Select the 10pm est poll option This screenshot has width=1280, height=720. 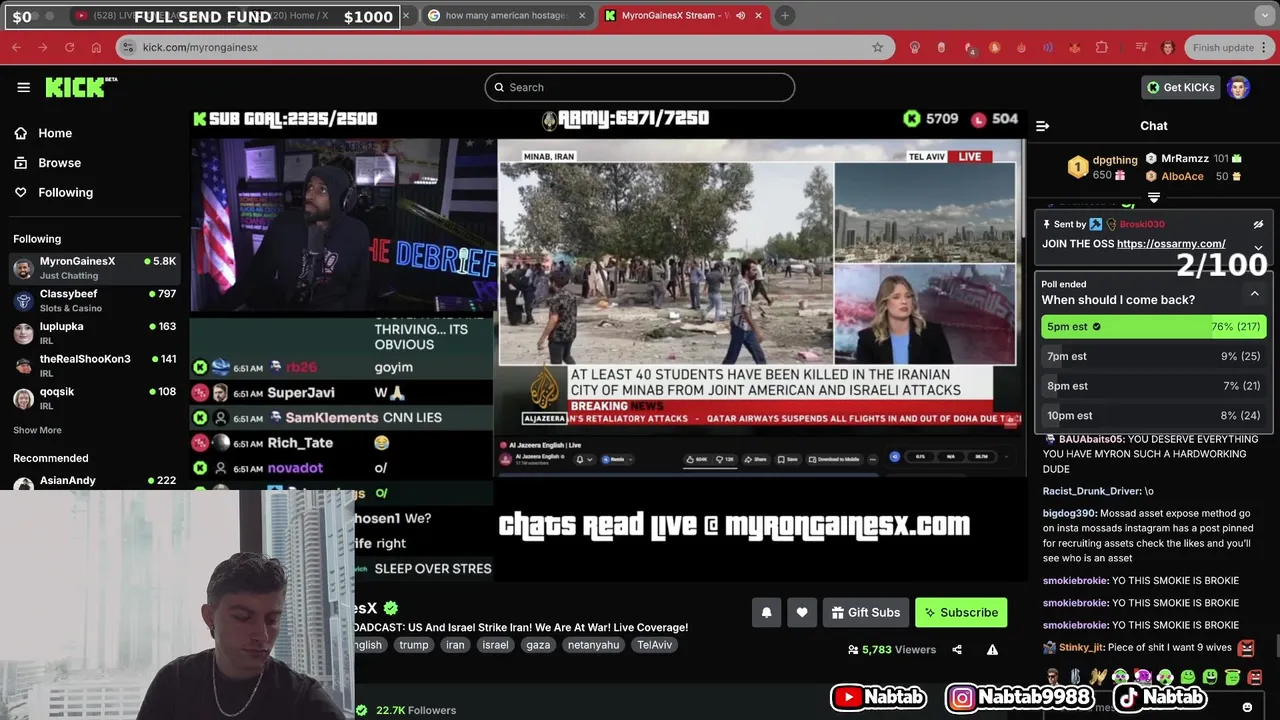point(1154,415)
